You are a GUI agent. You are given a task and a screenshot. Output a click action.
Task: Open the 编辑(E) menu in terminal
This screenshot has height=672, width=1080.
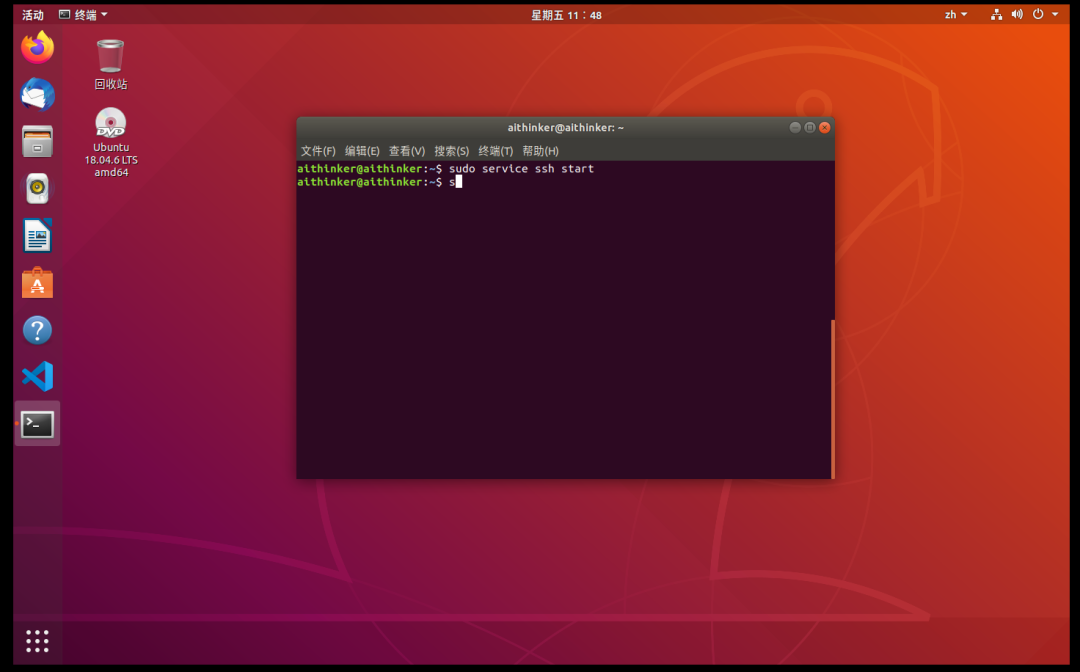[x=362, y=151]
